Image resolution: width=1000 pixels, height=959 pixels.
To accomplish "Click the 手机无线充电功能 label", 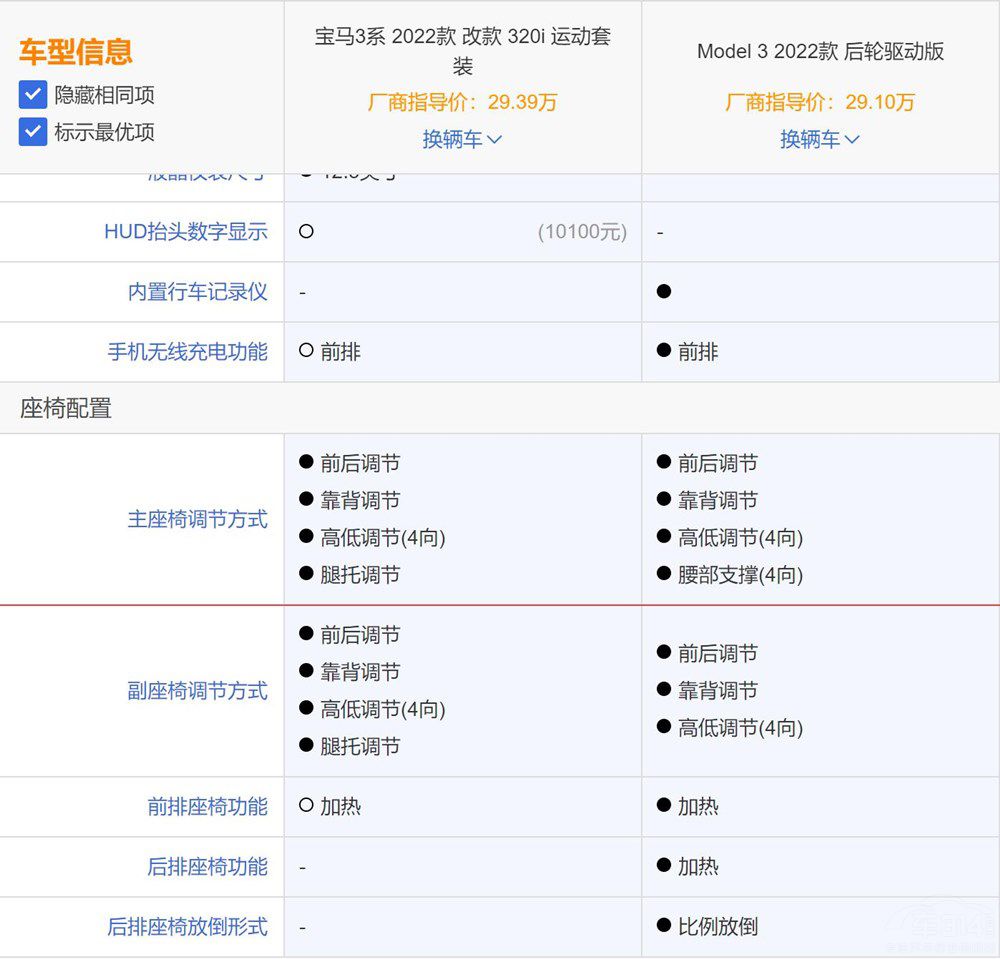I will tap(188, 352).
